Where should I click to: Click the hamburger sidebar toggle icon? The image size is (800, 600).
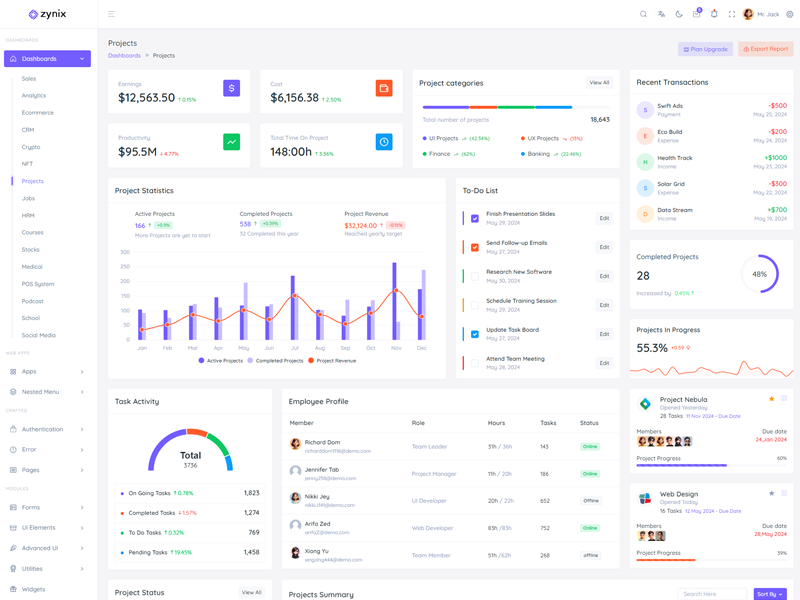point(111,14)
